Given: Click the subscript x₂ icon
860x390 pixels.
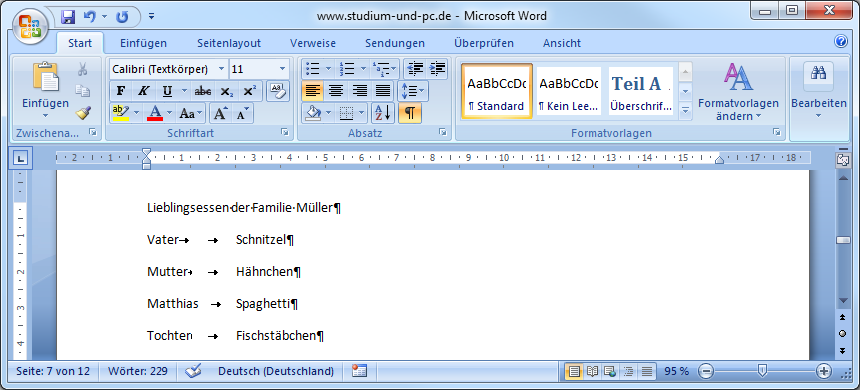Looking at the screenshot, I should pyautogui.click(x=226, y=91).
